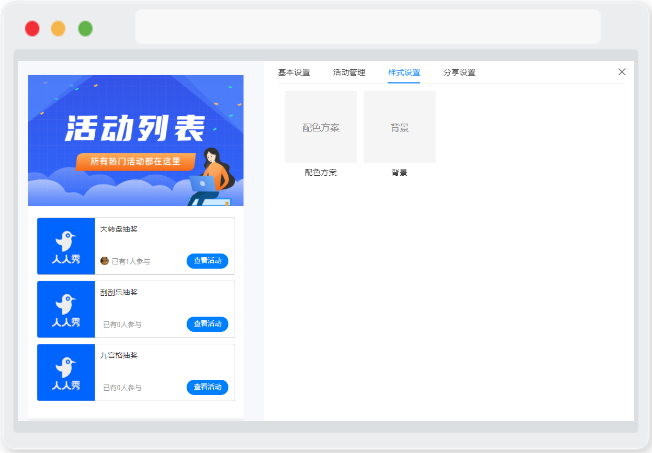Image resolution: width=652 pixels, height=453 pixels.
Task: Switch to the 活动管理 tab
Action: (x=349, y=72)
